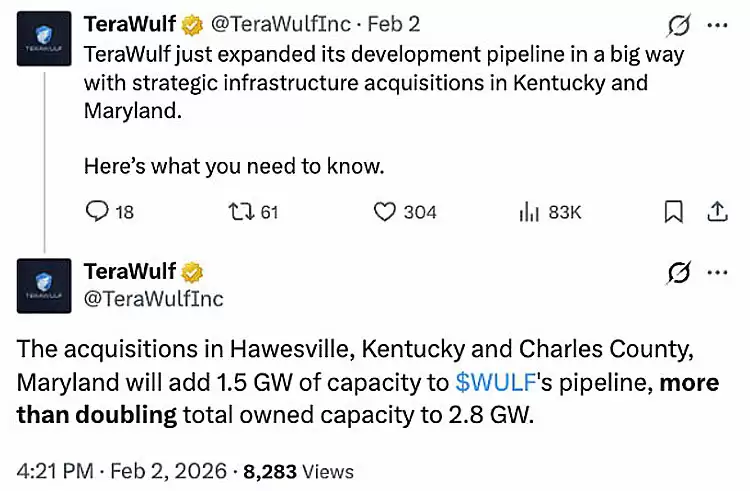
Task: Open more options menu on second tweet
Action: point(717,273)
